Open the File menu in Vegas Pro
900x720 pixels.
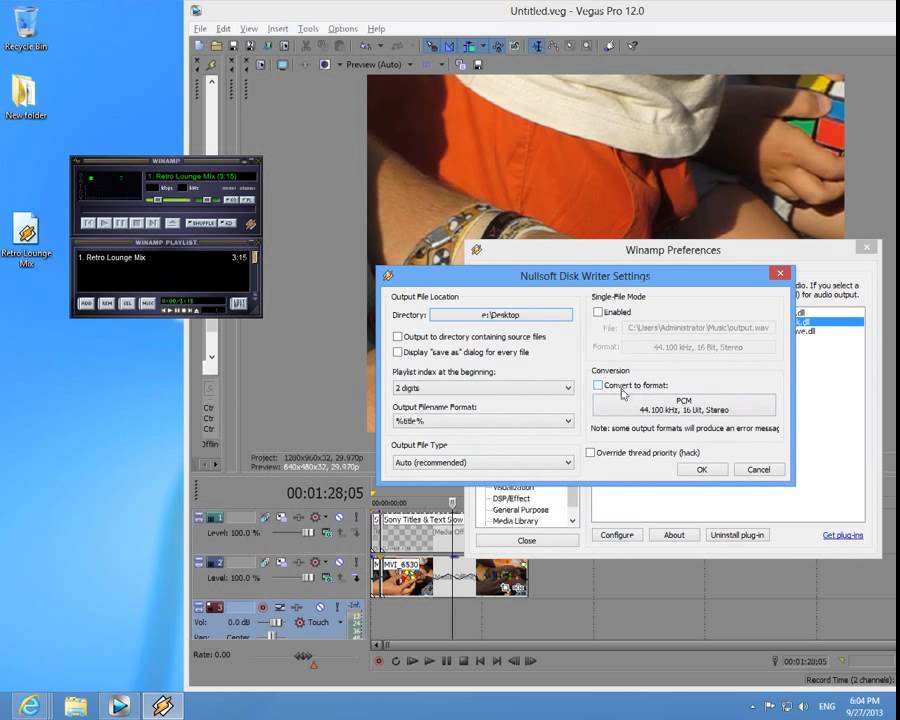pos(200,29)
